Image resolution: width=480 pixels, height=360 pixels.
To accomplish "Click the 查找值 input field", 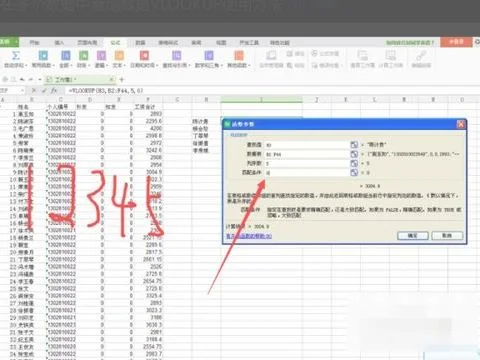I will coord(306,145).
